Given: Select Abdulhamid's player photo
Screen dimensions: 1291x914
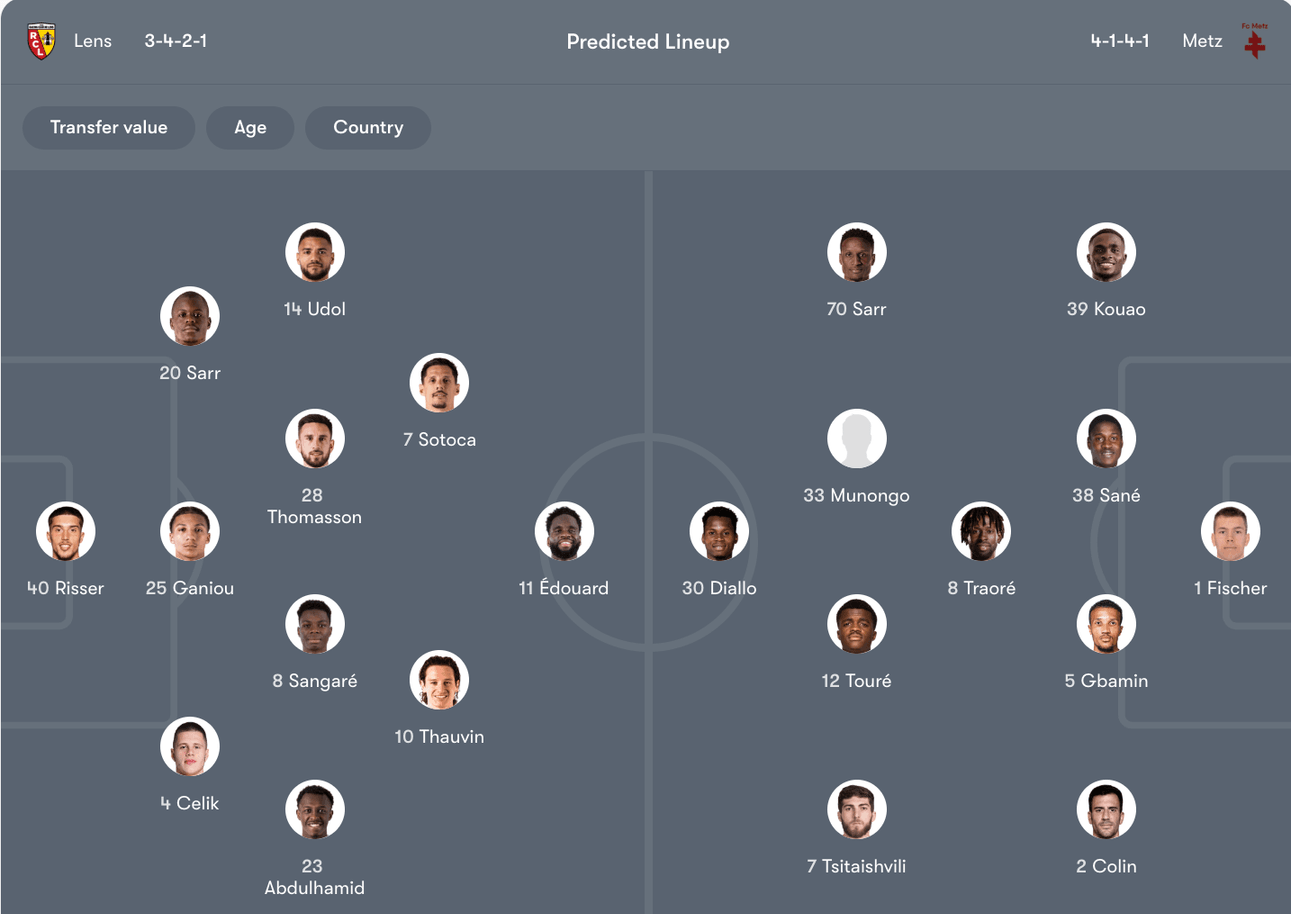Looking at the screenshot, I should [x=315, y=810].
